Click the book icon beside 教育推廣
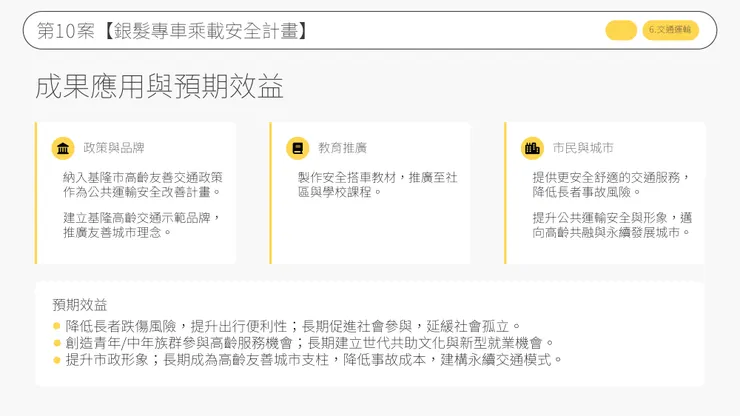740x416 pixels. coord(297,148)
